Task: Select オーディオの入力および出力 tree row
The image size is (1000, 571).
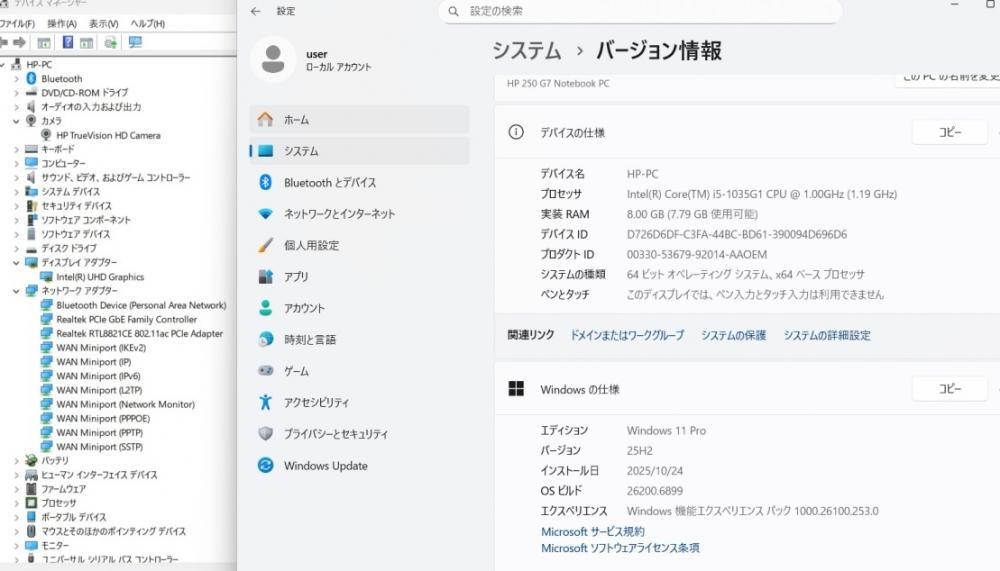Action: pyautogui.click(x=91, y=107)
